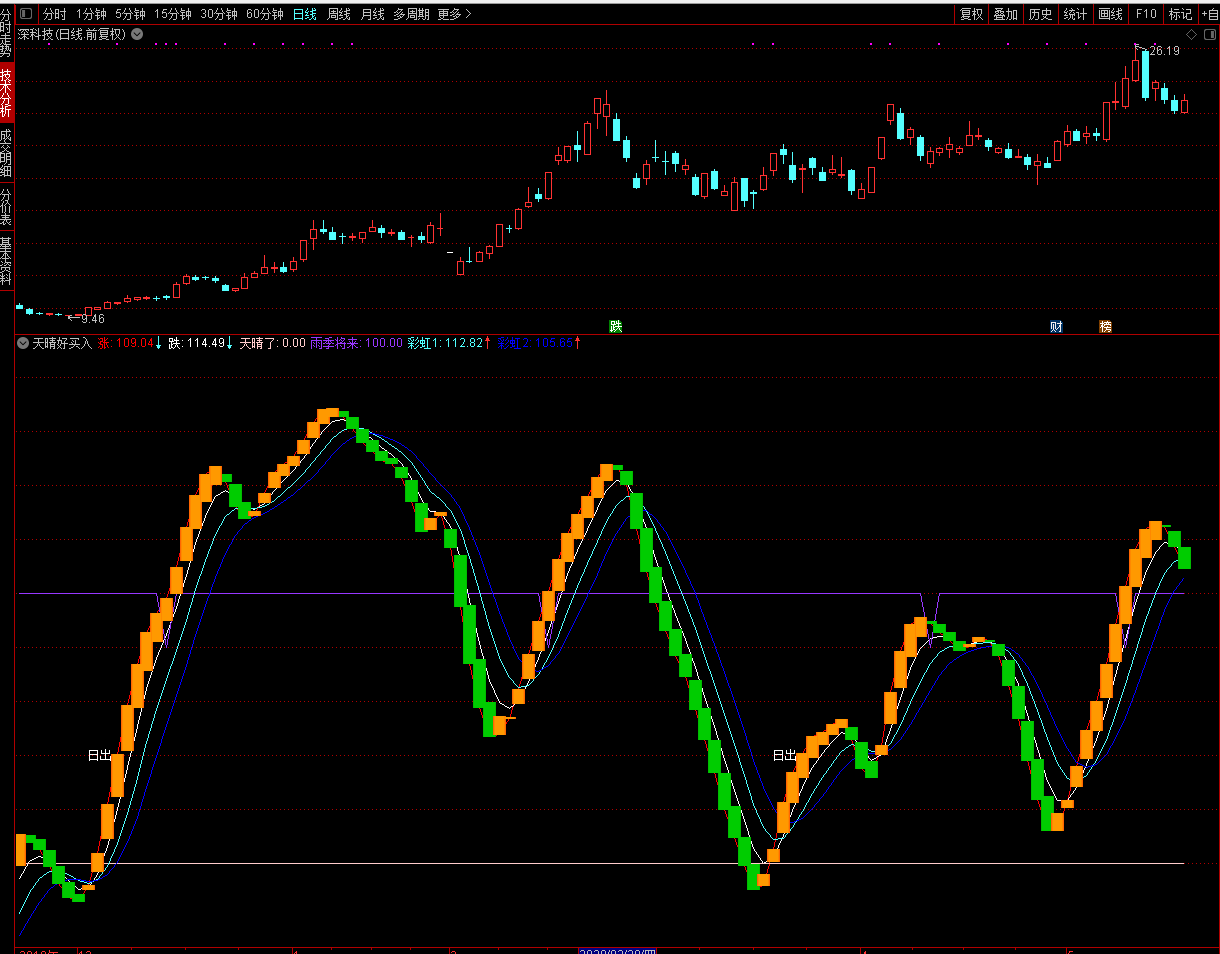Expand the 更多 periods menu

point(454,14)
